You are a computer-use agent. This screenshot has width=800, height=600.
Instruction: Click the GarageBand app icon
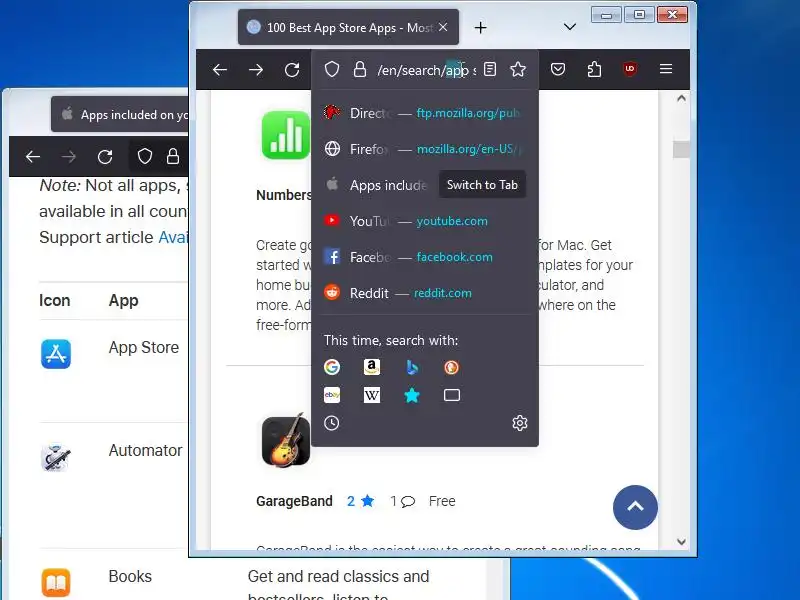pos(286,440)
